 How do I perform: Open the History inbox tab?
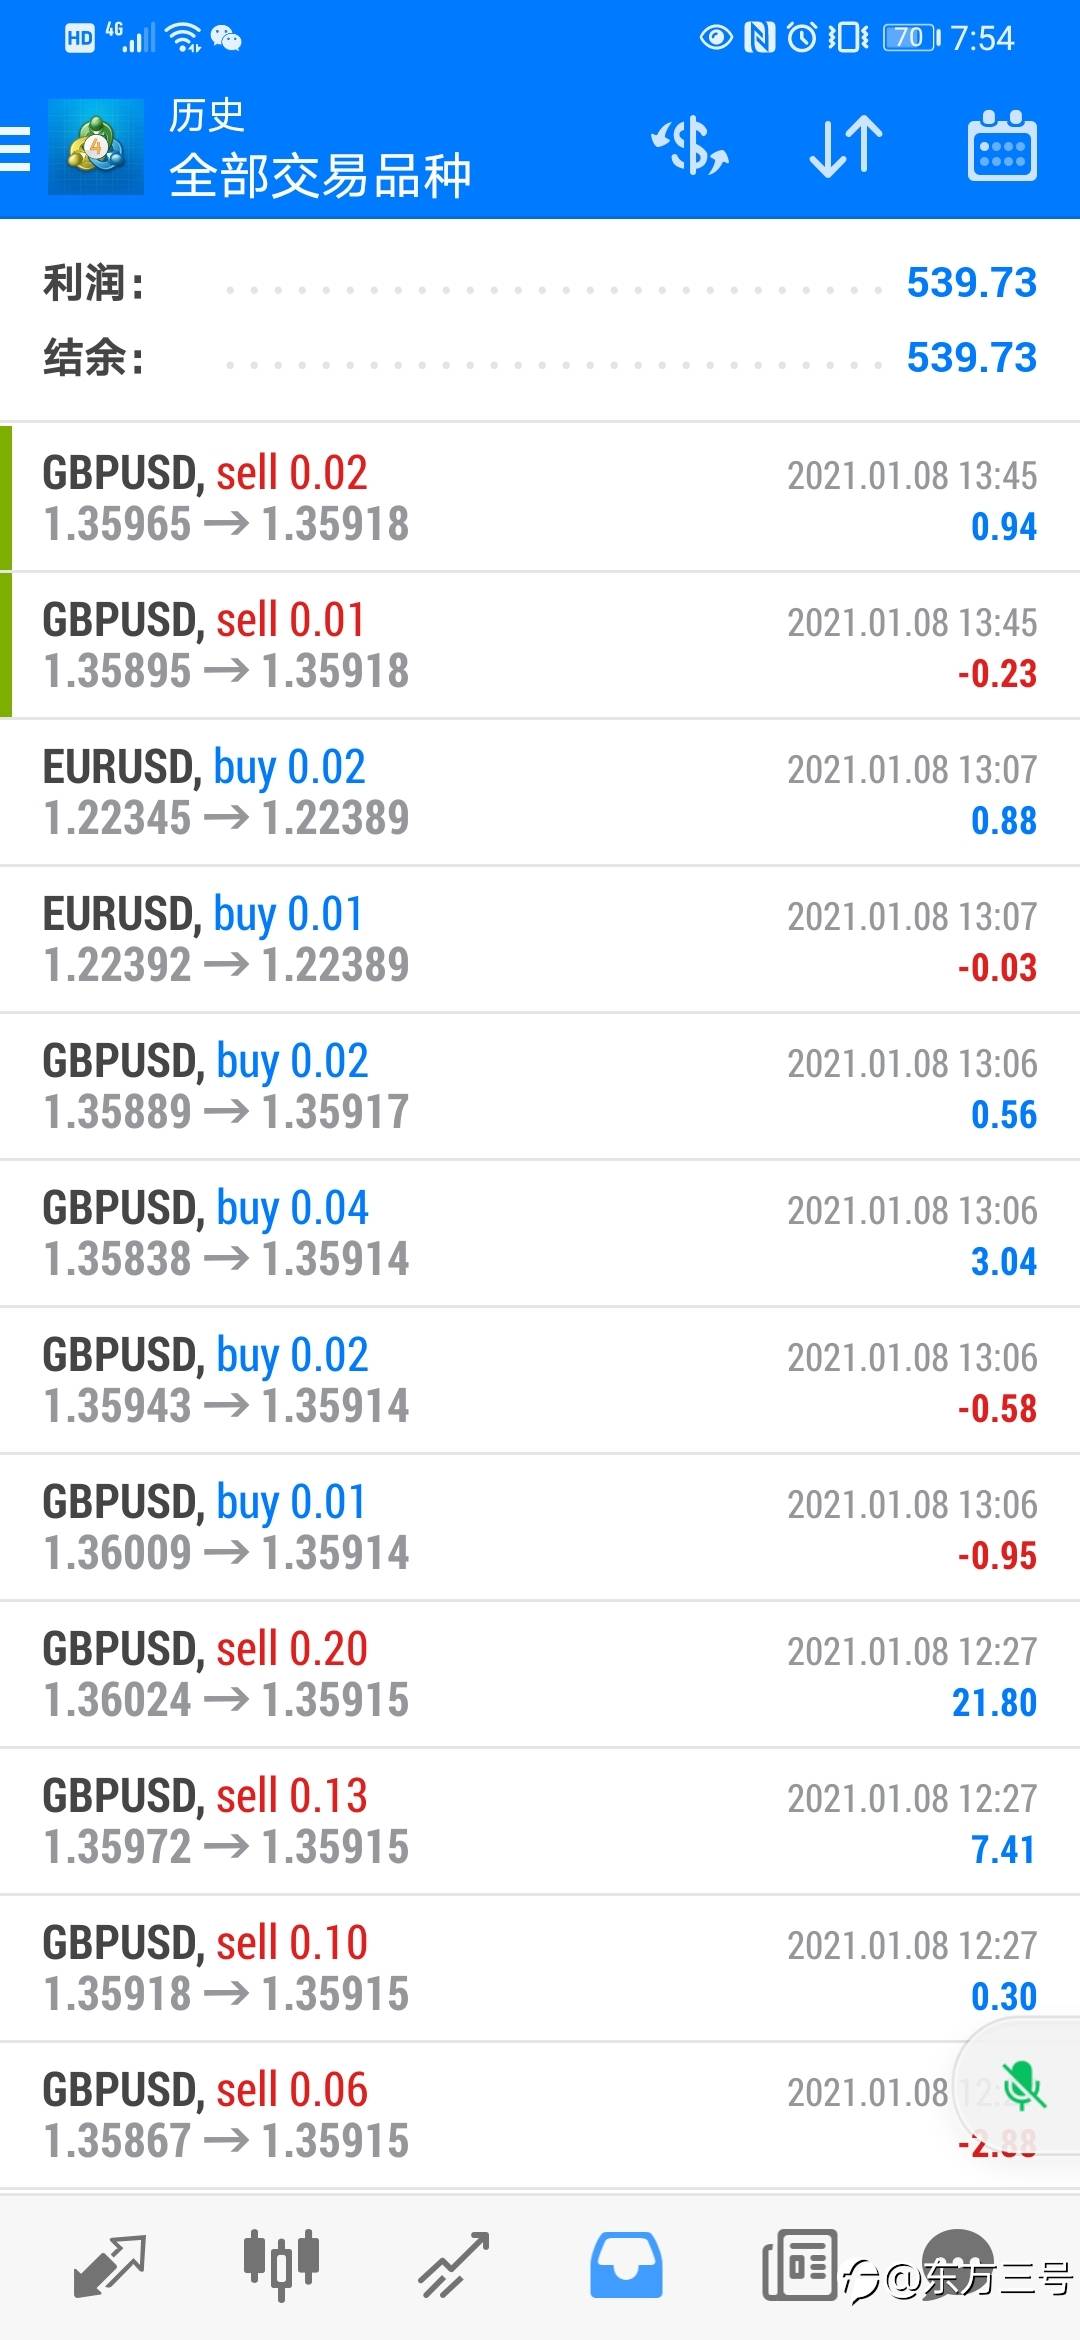click(x=626, y=2265)
